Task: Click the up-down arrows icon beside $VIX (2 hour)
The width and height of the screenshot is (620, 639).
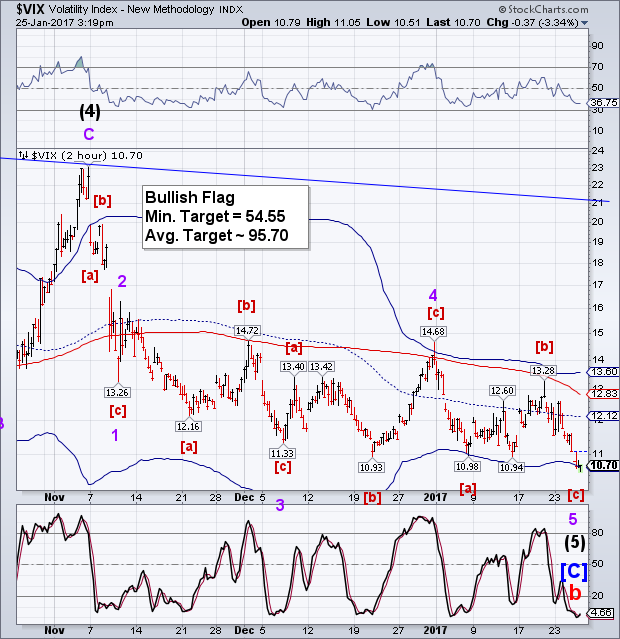Action: coord(24,155)
